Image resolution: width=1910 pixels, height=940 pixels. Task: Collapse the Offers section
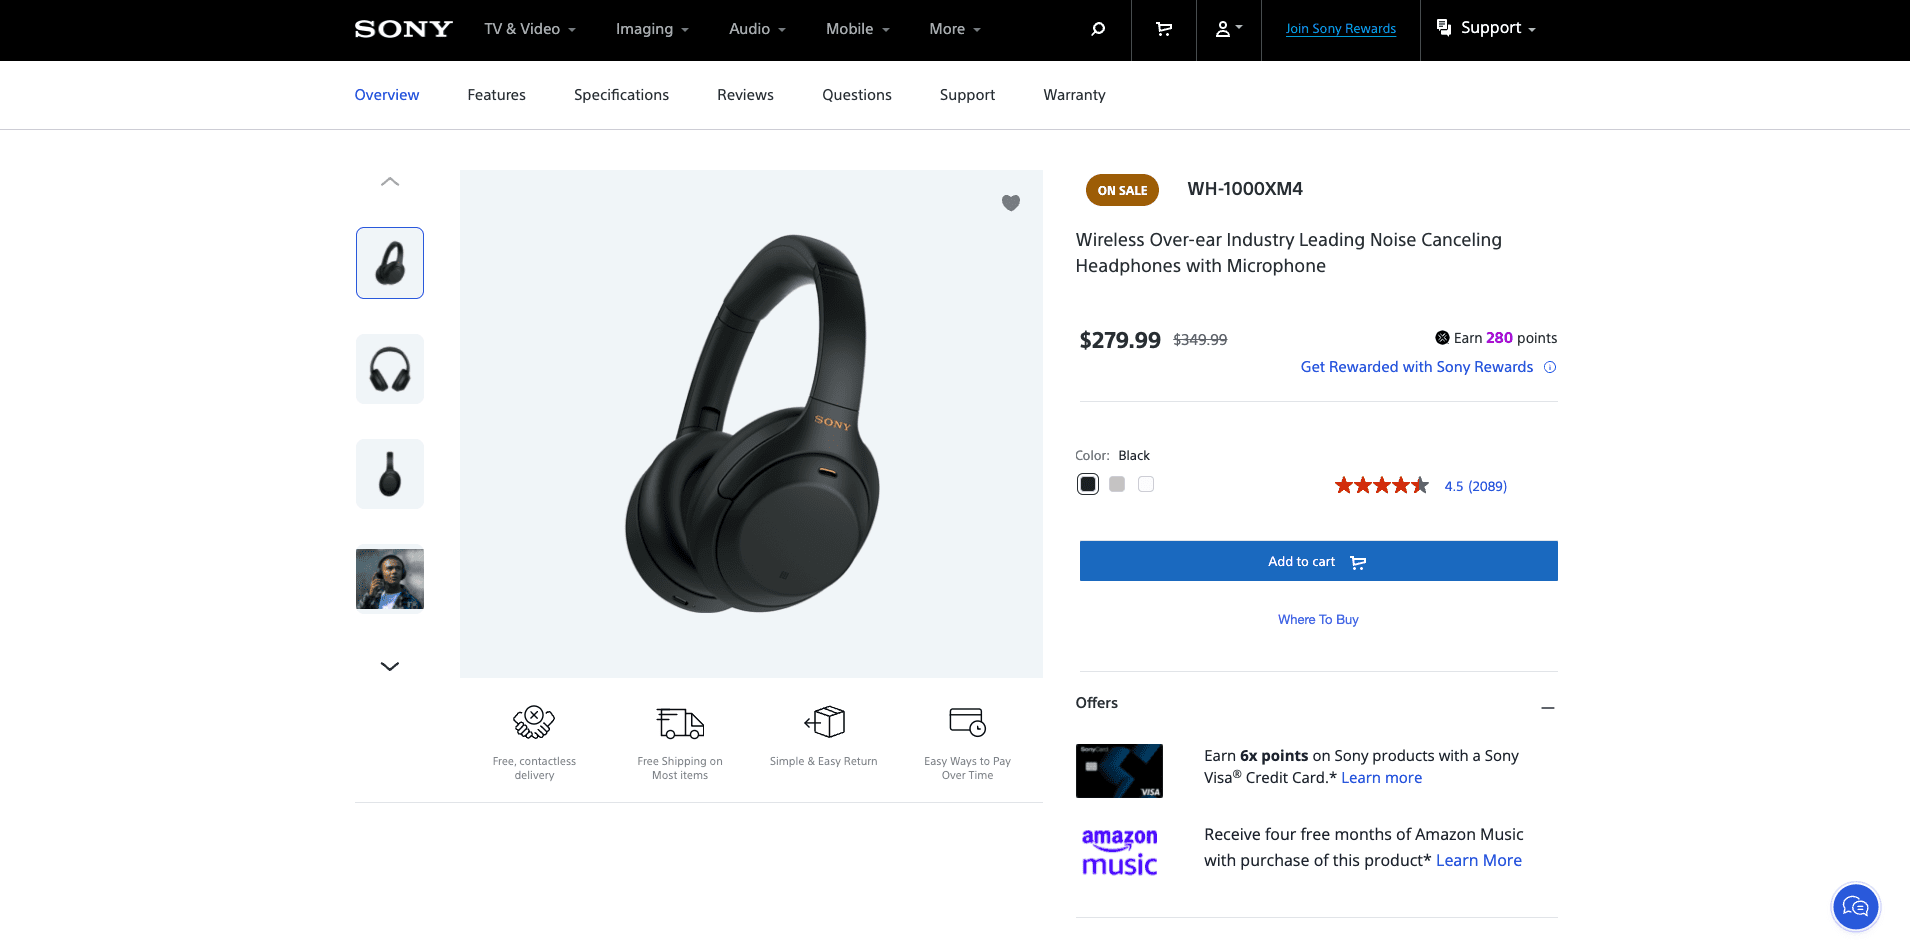[1547, 707]
